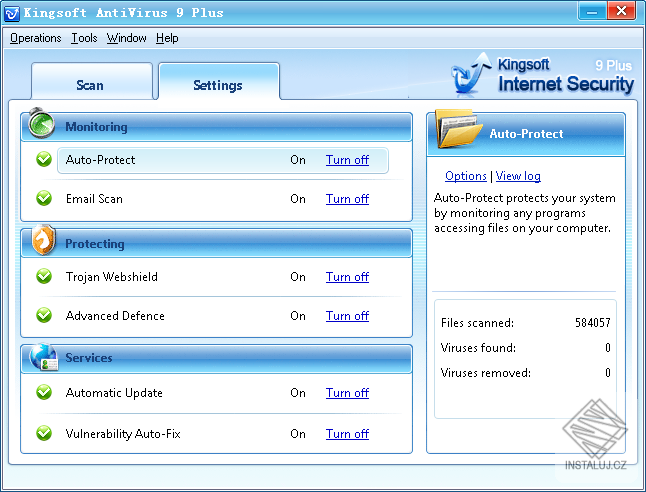This screenshot has width=646, height=492.
Task: Open the Window menu
Action: [126, 38]
